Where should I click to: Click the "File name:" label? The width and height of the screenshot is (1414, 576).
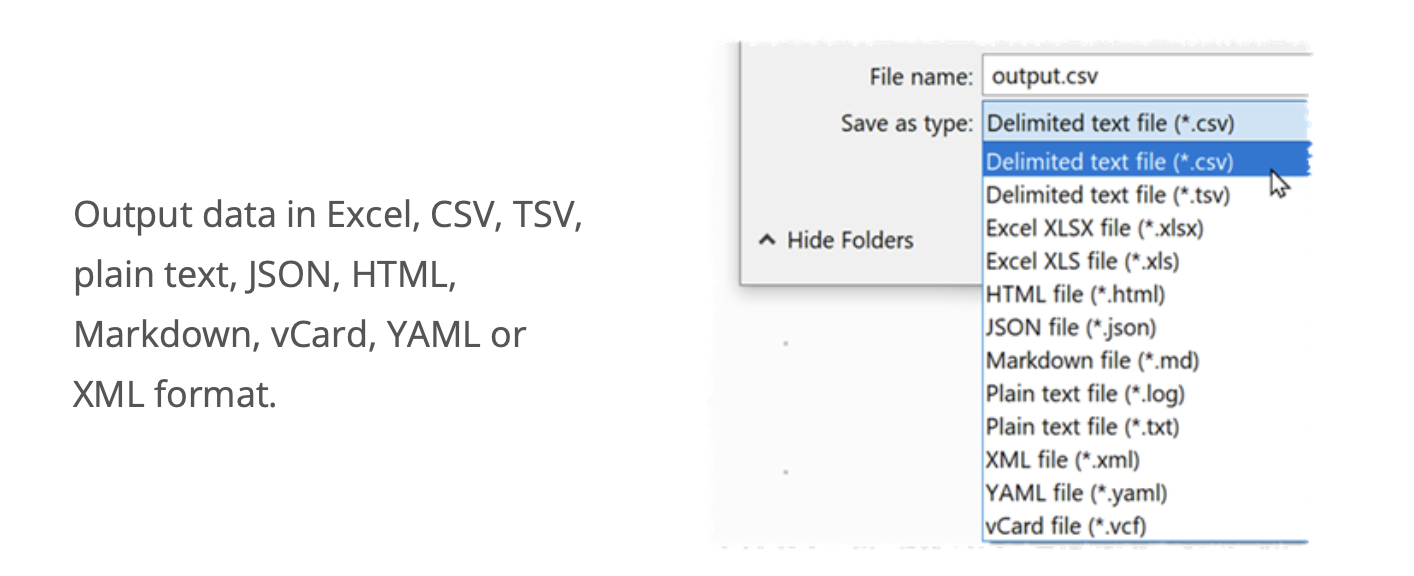coord(921,77)
